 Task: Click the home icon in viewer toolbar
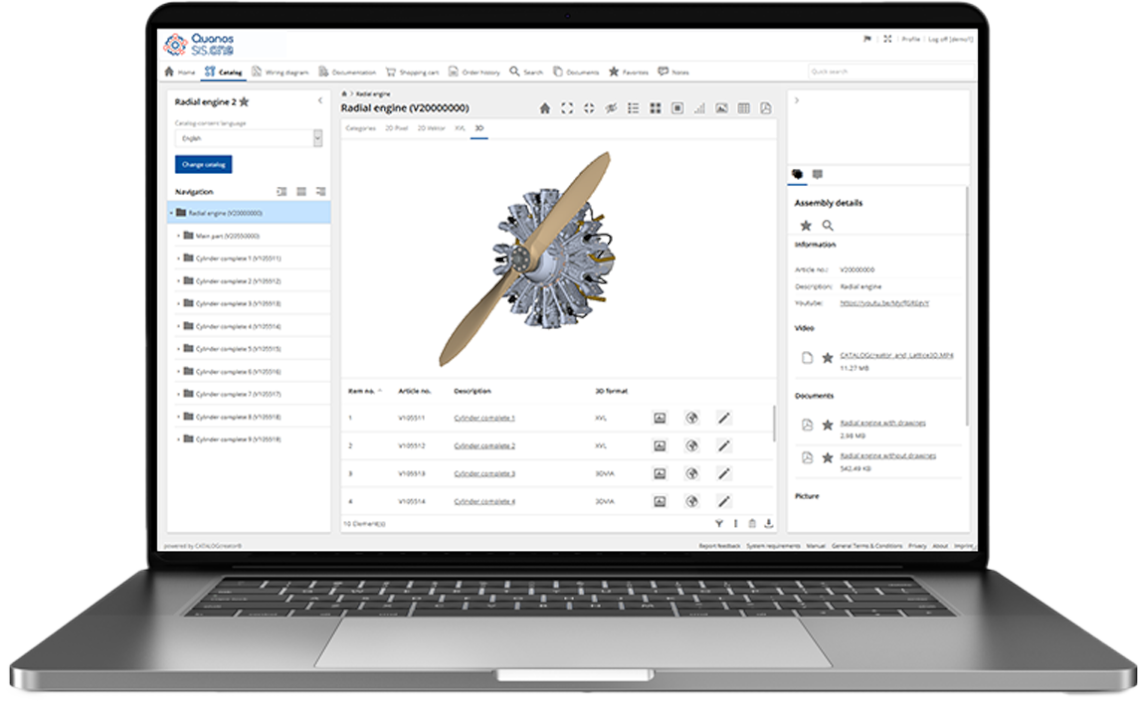coord(545,108)
